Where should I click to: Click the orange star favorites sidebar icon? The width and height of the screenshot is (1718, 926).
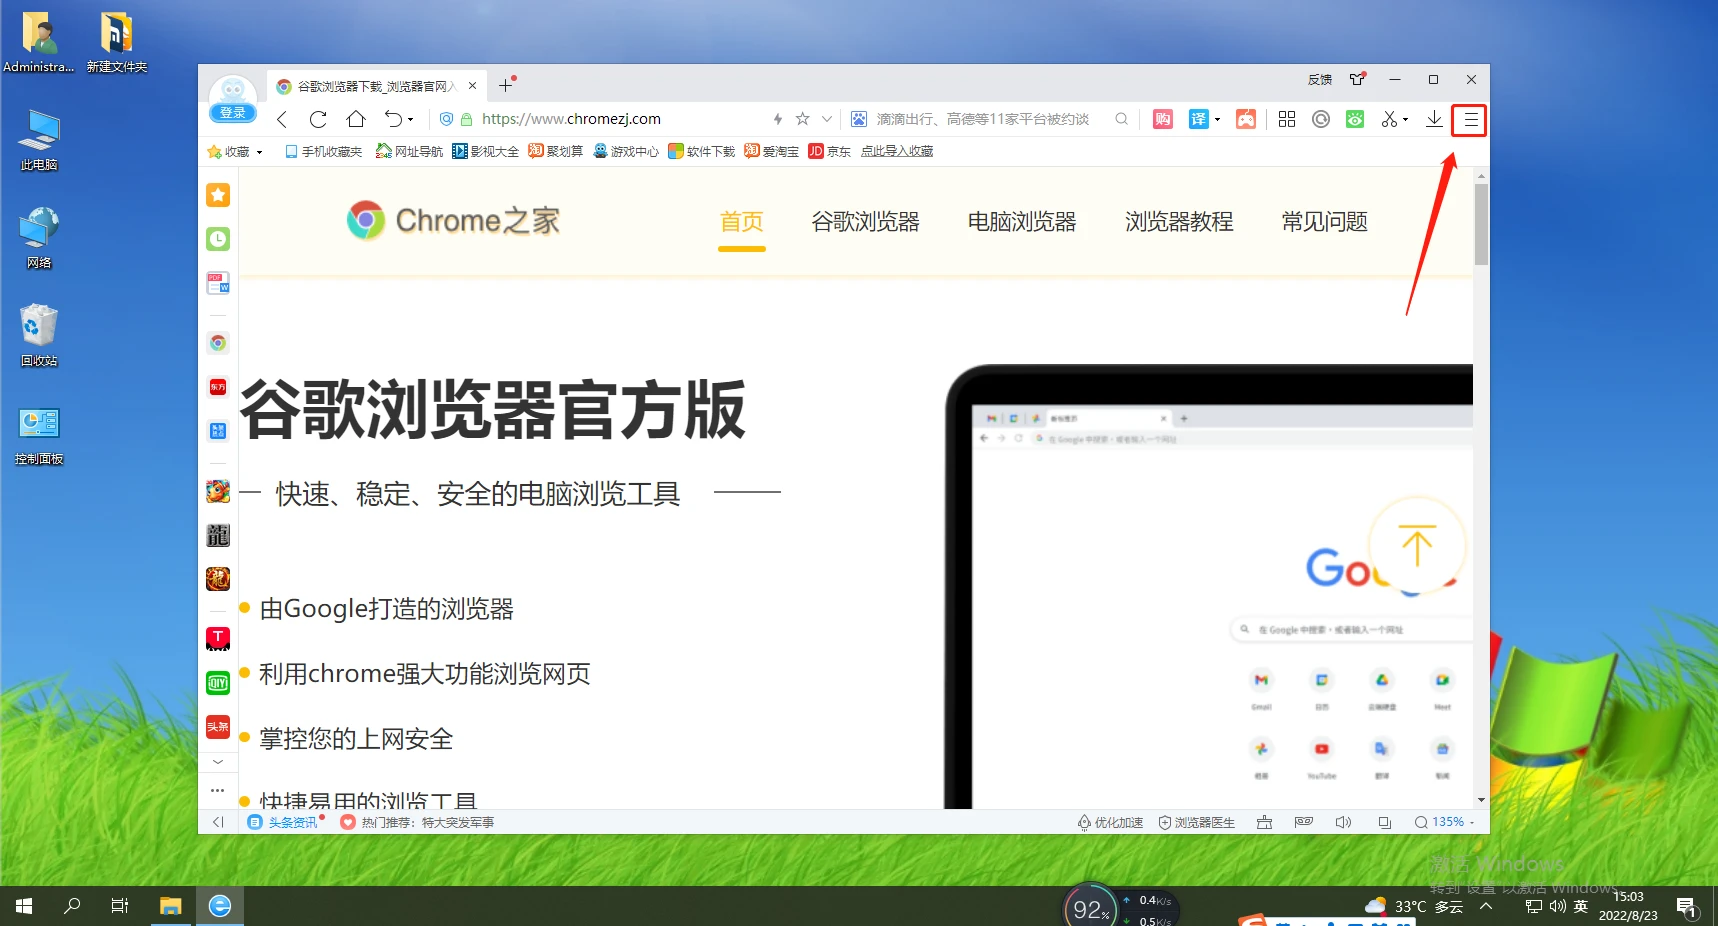point(218,195)
